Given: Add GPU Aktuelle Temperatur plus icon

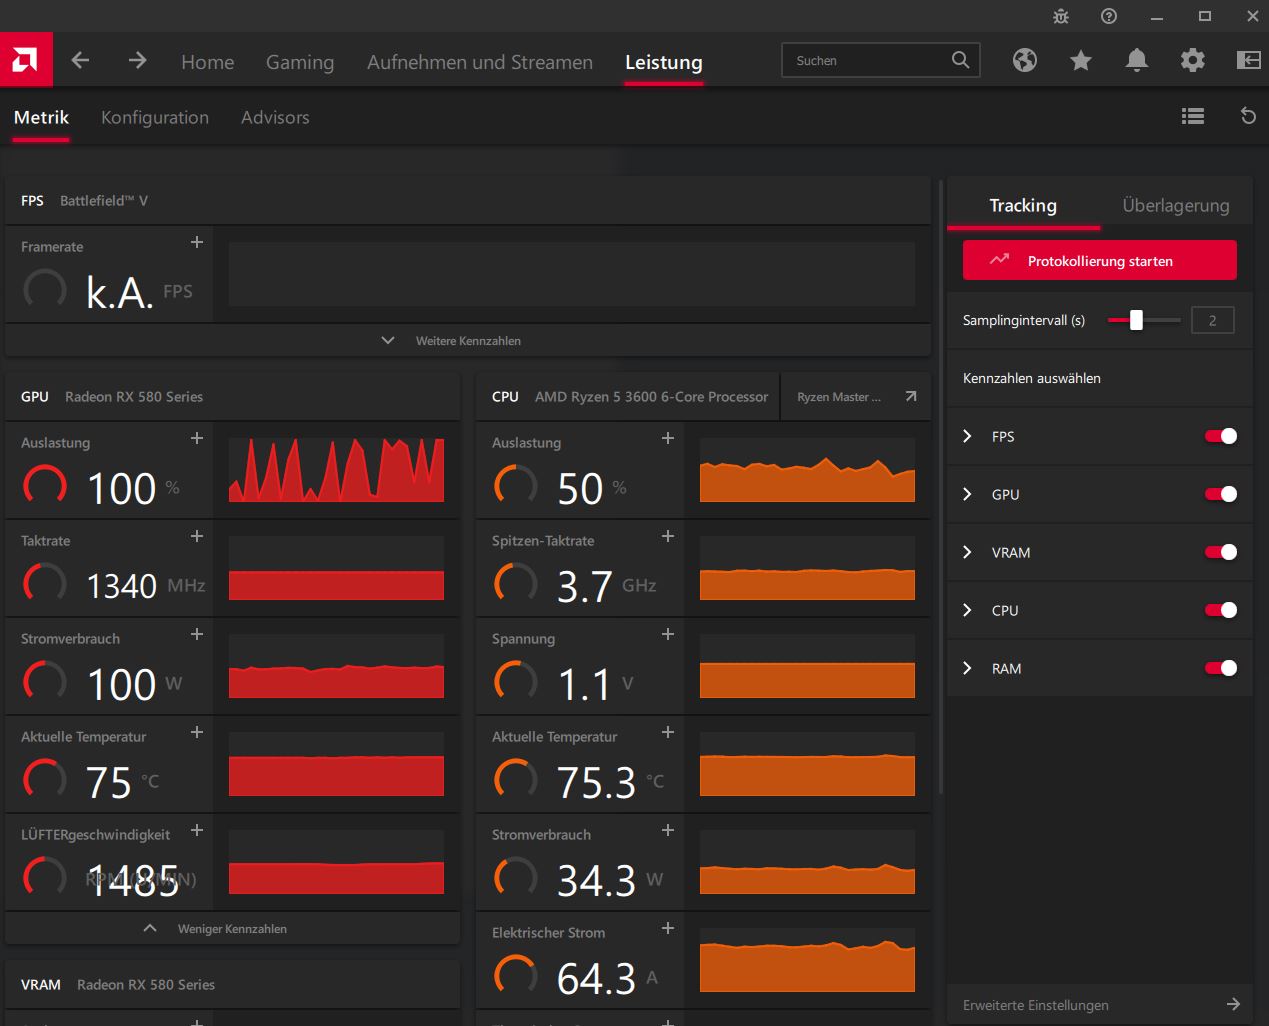Looking at the screenshot, I should coord(197,732).
